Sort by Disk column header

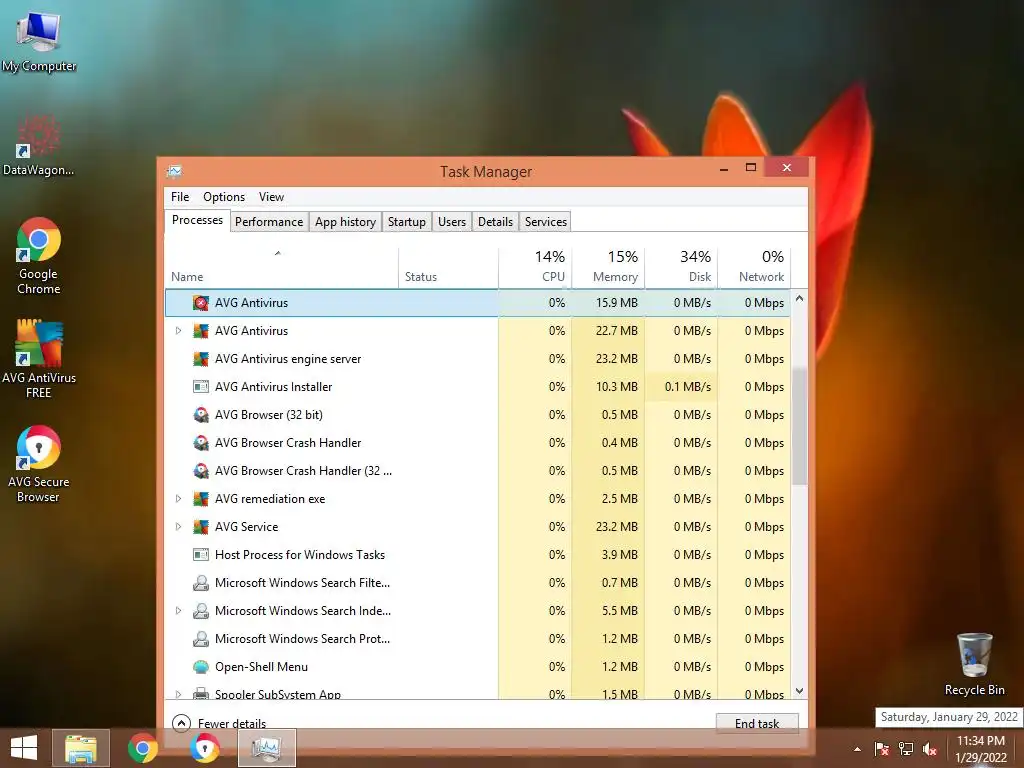[681, 268]
